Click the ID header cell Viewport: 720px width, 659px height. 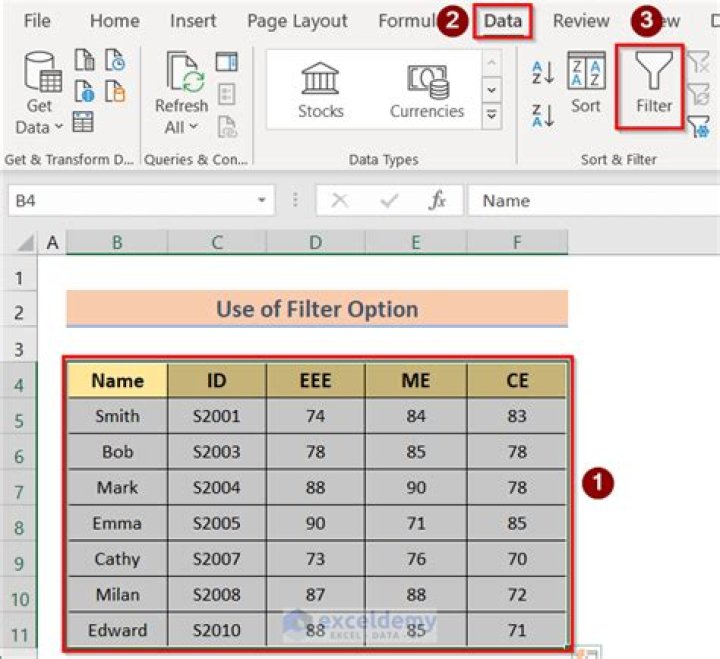coord(217,380)
